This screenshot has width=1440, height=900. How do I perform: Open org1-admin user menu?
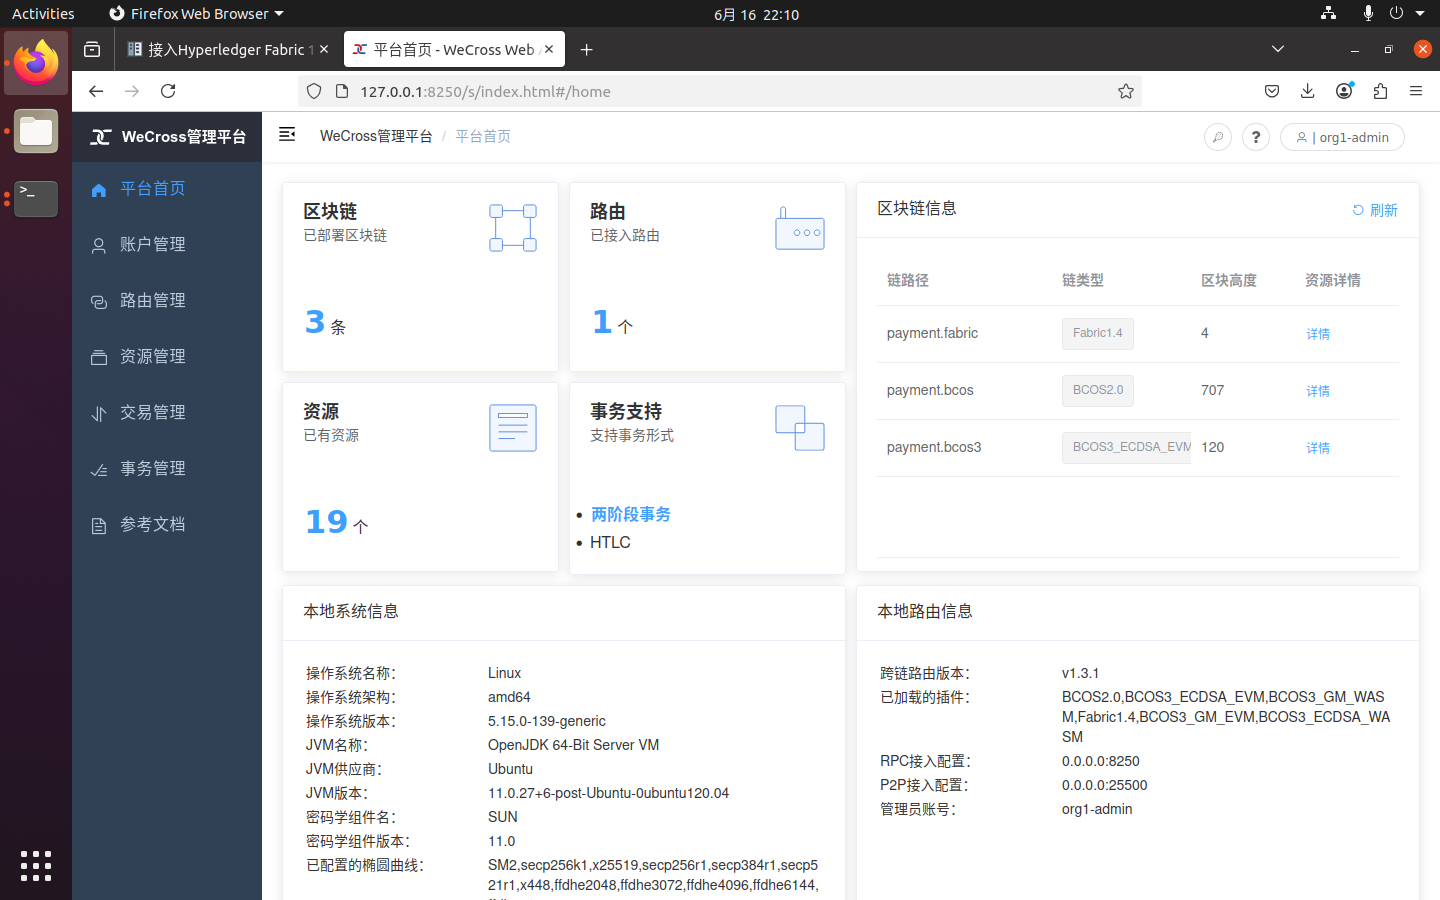pyautogui.click(x=1342, y=137)
